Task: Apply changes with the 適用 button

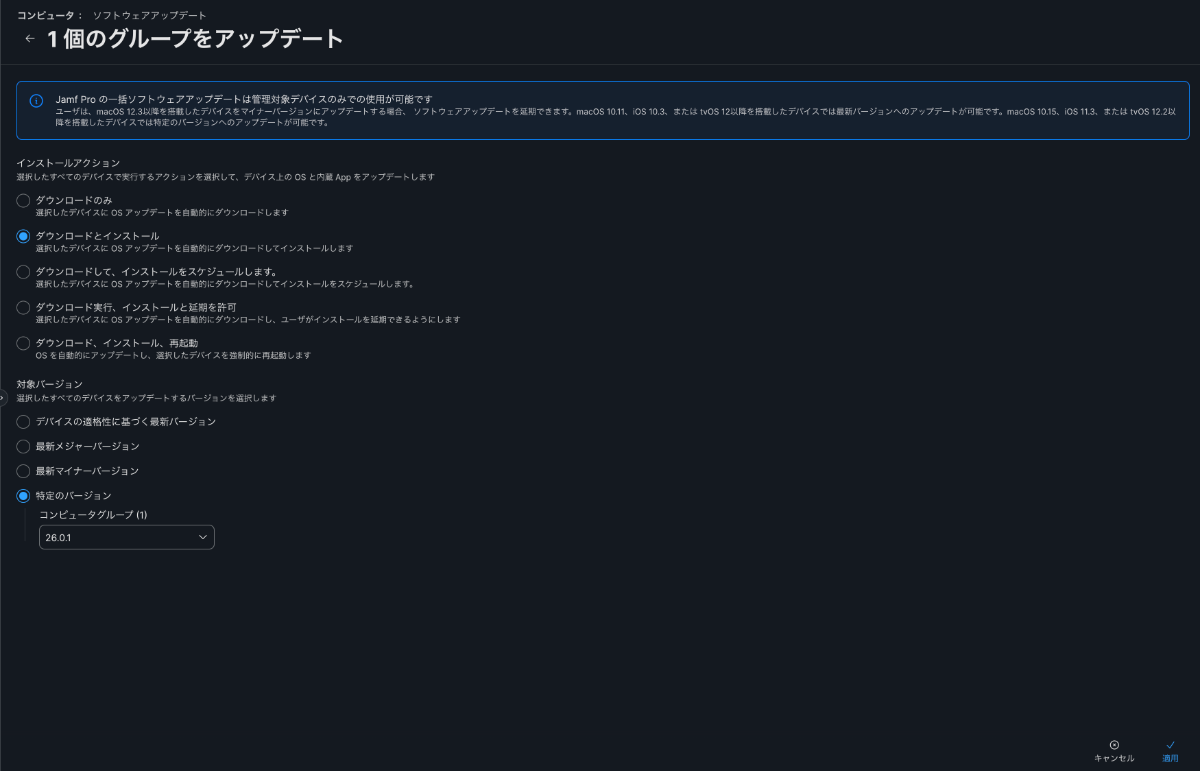Action: click(x=1170, y=758)
